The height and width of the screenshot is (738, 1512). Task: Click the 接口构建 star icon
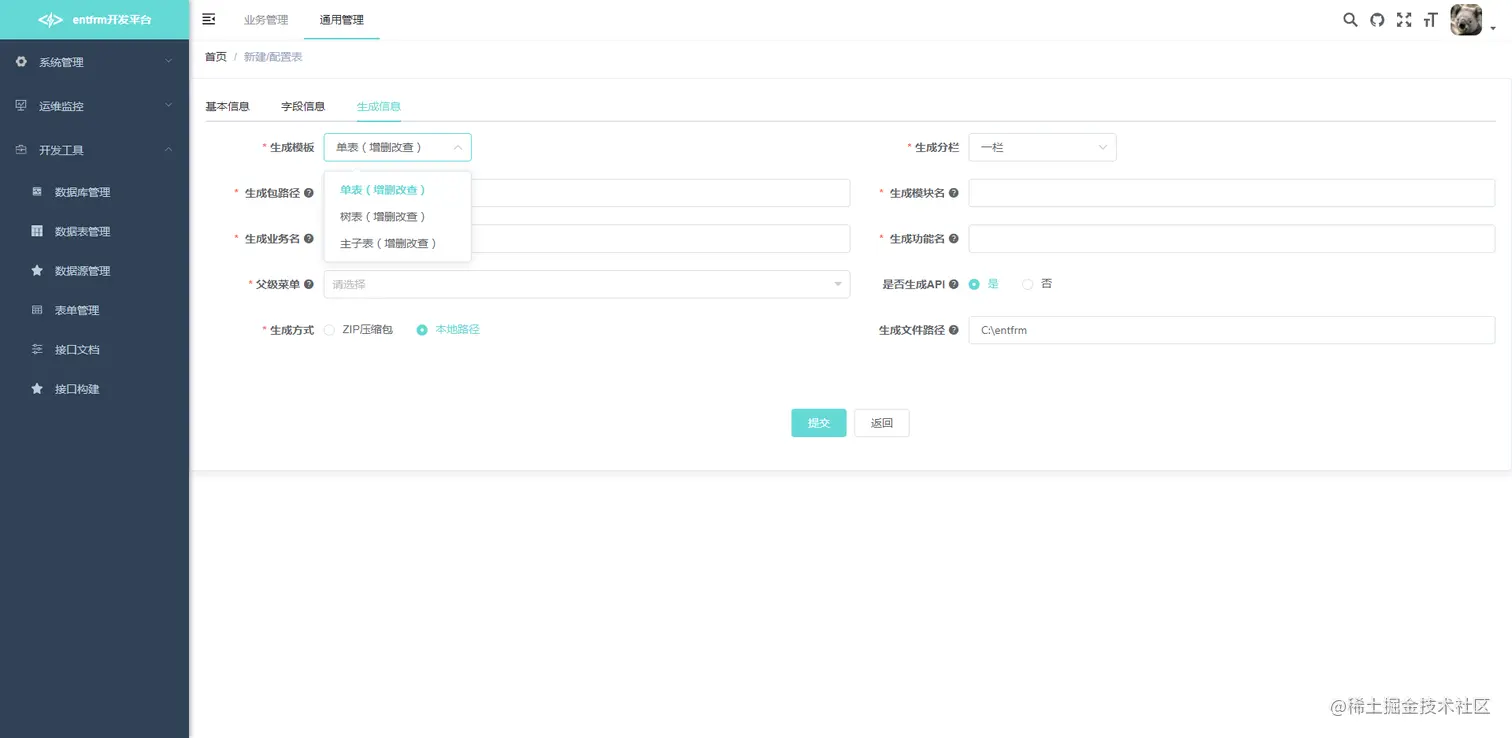point(37,388)
